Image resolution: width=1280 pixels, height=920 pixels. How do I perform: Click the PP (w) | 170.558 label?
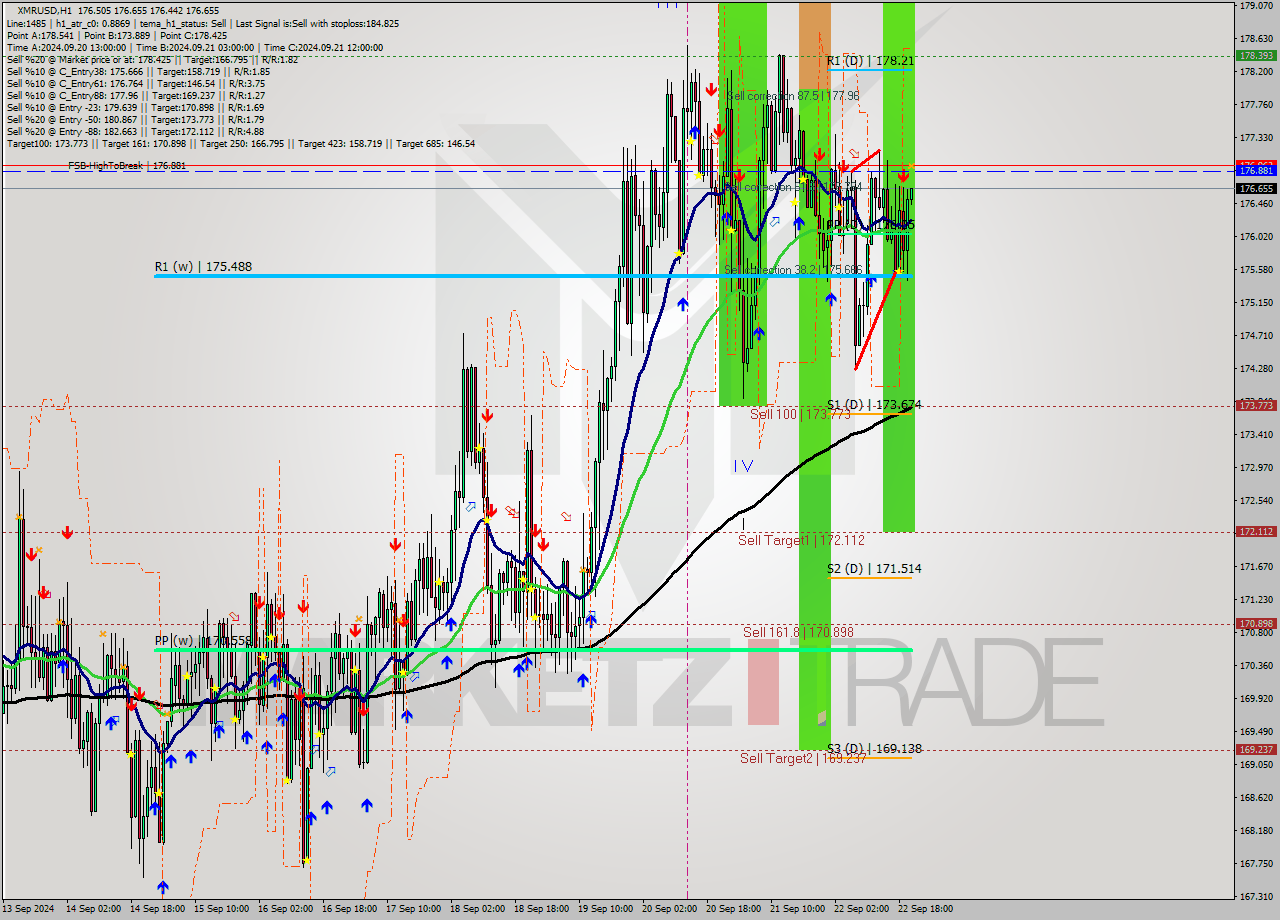click(203, 641)
